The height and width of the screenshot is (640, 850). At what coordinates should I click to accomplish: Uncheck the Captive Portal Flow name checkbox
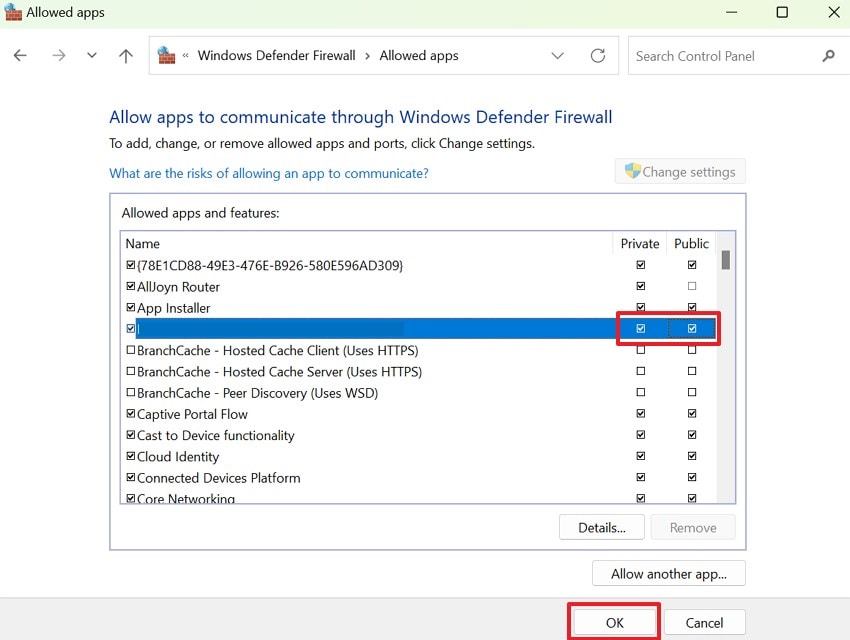click(x=131, y=413)
